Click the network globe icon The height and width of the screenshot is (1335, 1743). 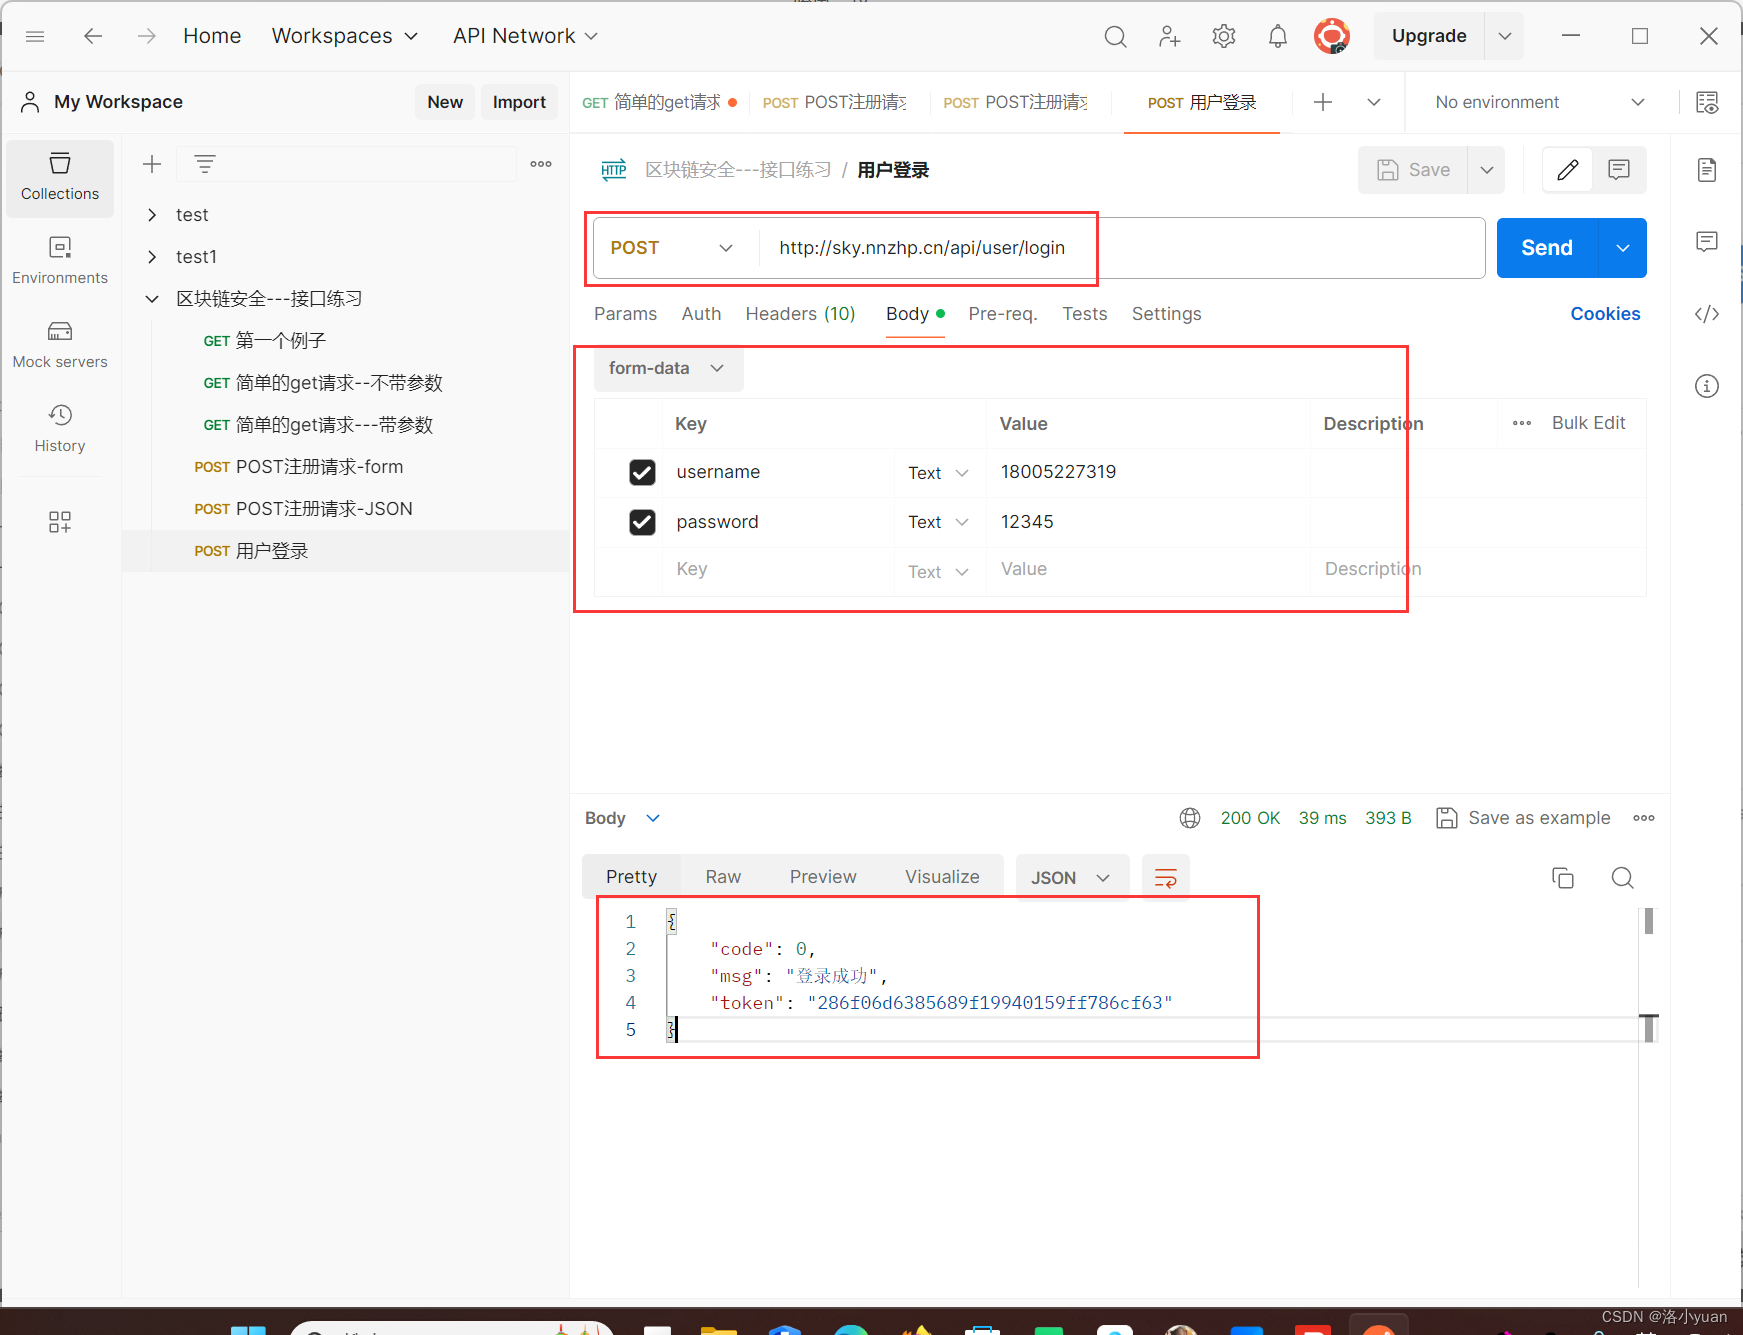point(1190,818)
